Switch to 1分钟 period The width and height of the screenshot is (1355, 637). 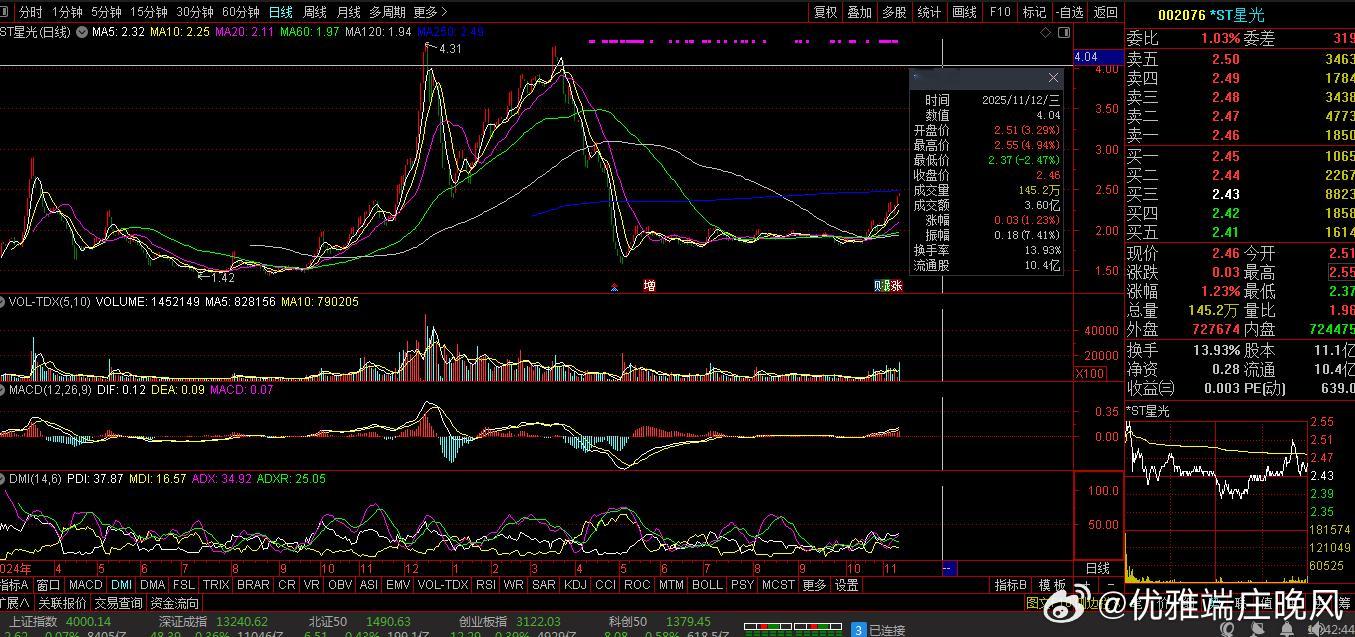pyautogui.click(x=67, y=12)
